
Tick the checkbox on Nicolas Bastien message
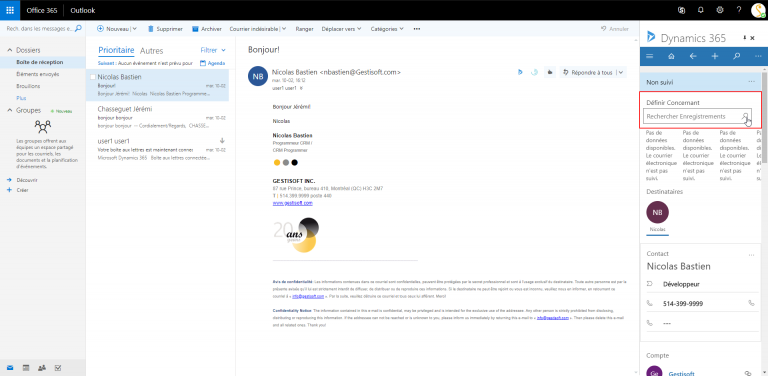(93, 77)
